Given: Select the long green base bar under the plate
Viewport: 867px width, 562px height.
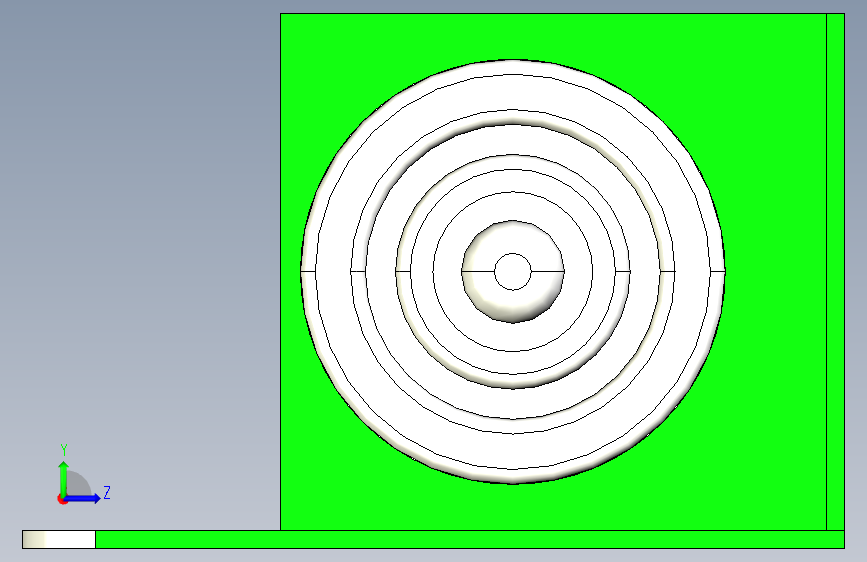Looking at the screenshot, I should pyautogui.click(x=470, y=539).
